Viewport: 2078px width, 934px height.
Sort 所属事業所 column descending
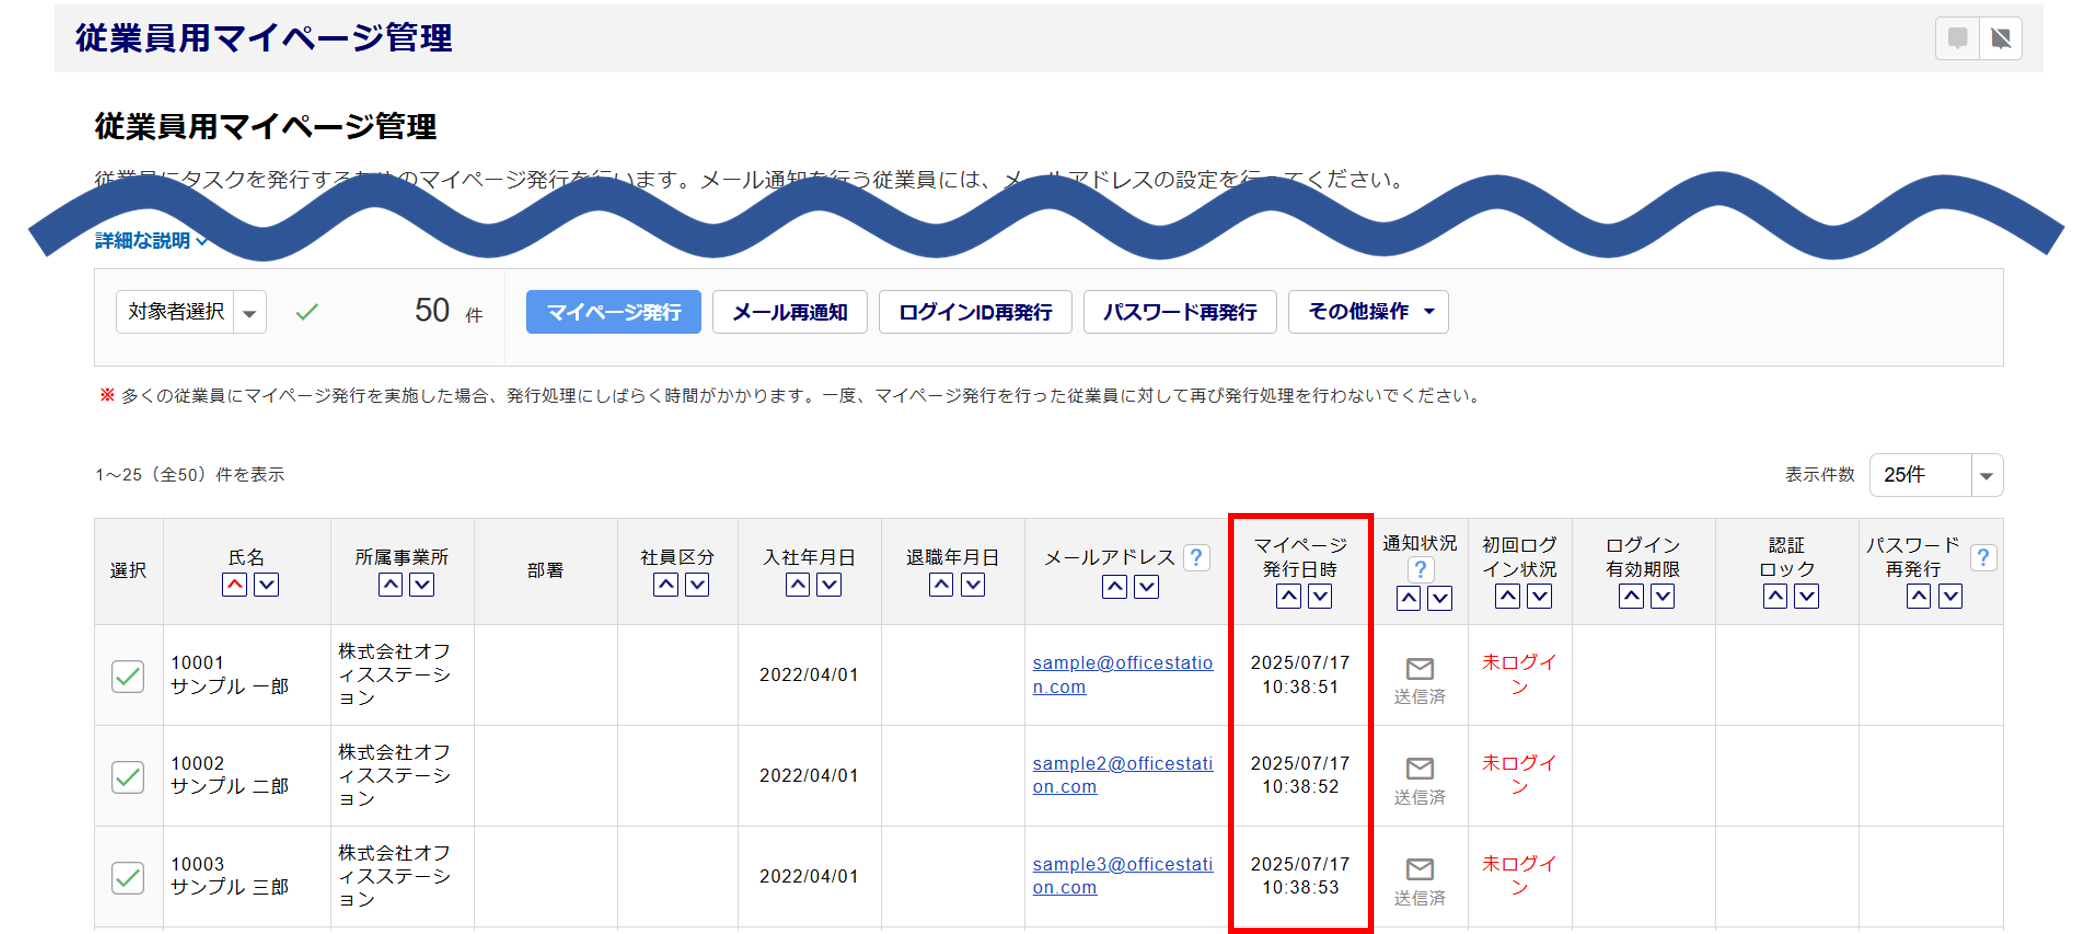point(422,585)
